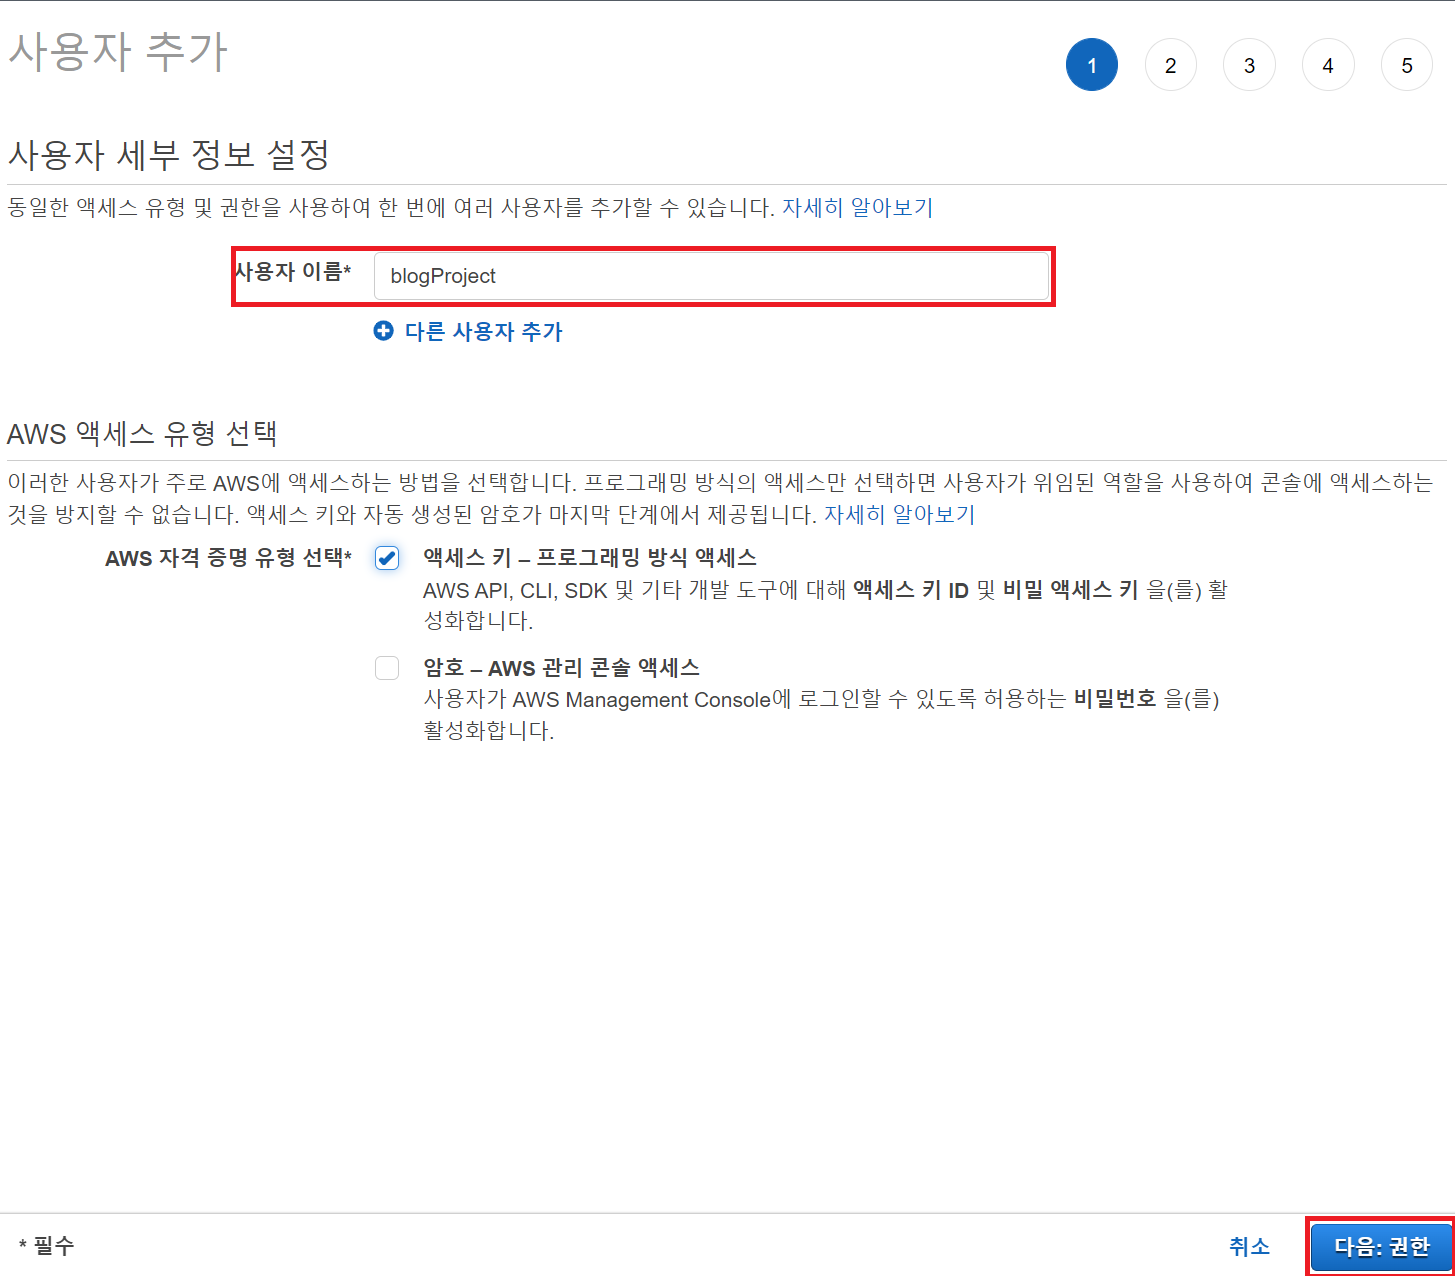Proceed with the 다음: 권한 button
Viewport: 1455px width, 1276px height.
coord(1382,1247)
